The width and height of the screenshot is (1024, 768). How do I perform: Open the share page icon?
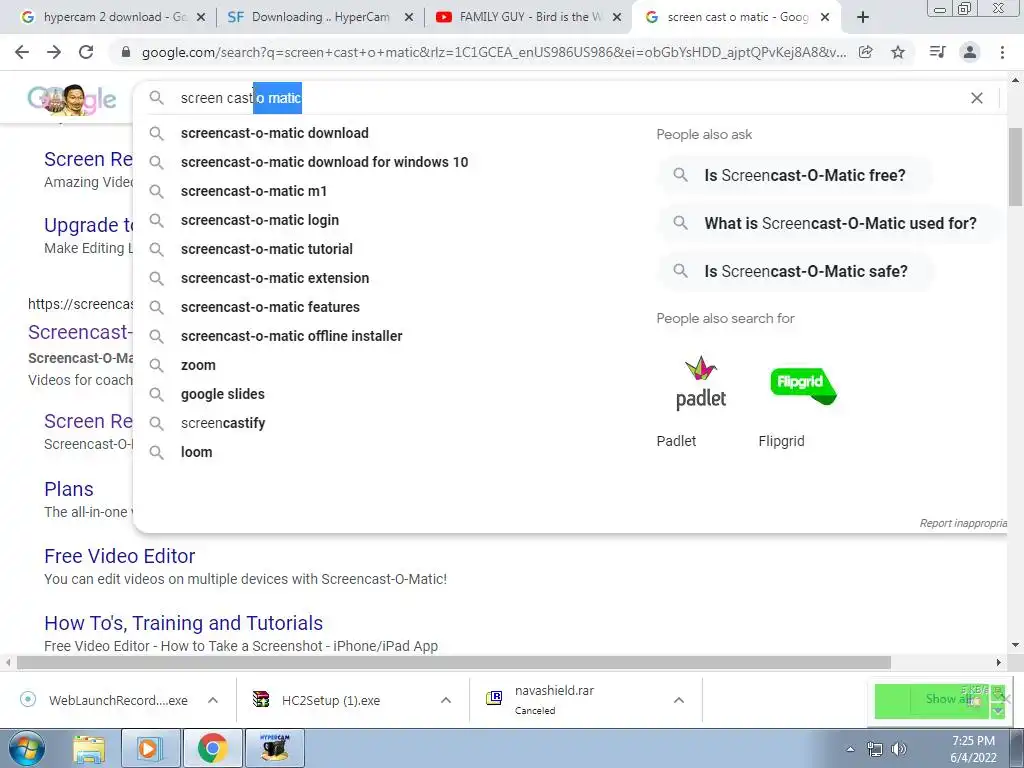(866, 52)
